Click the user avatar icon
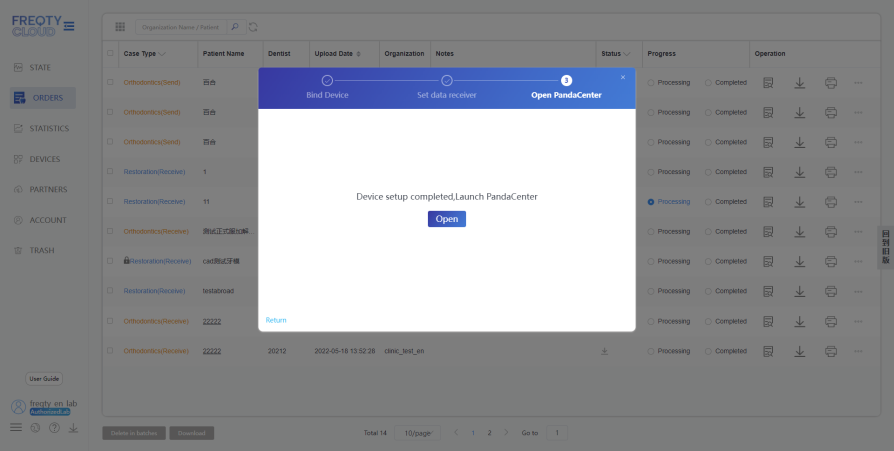Image resolution: width=894 pixels, height=451 pixels. (x=18, y=407)
